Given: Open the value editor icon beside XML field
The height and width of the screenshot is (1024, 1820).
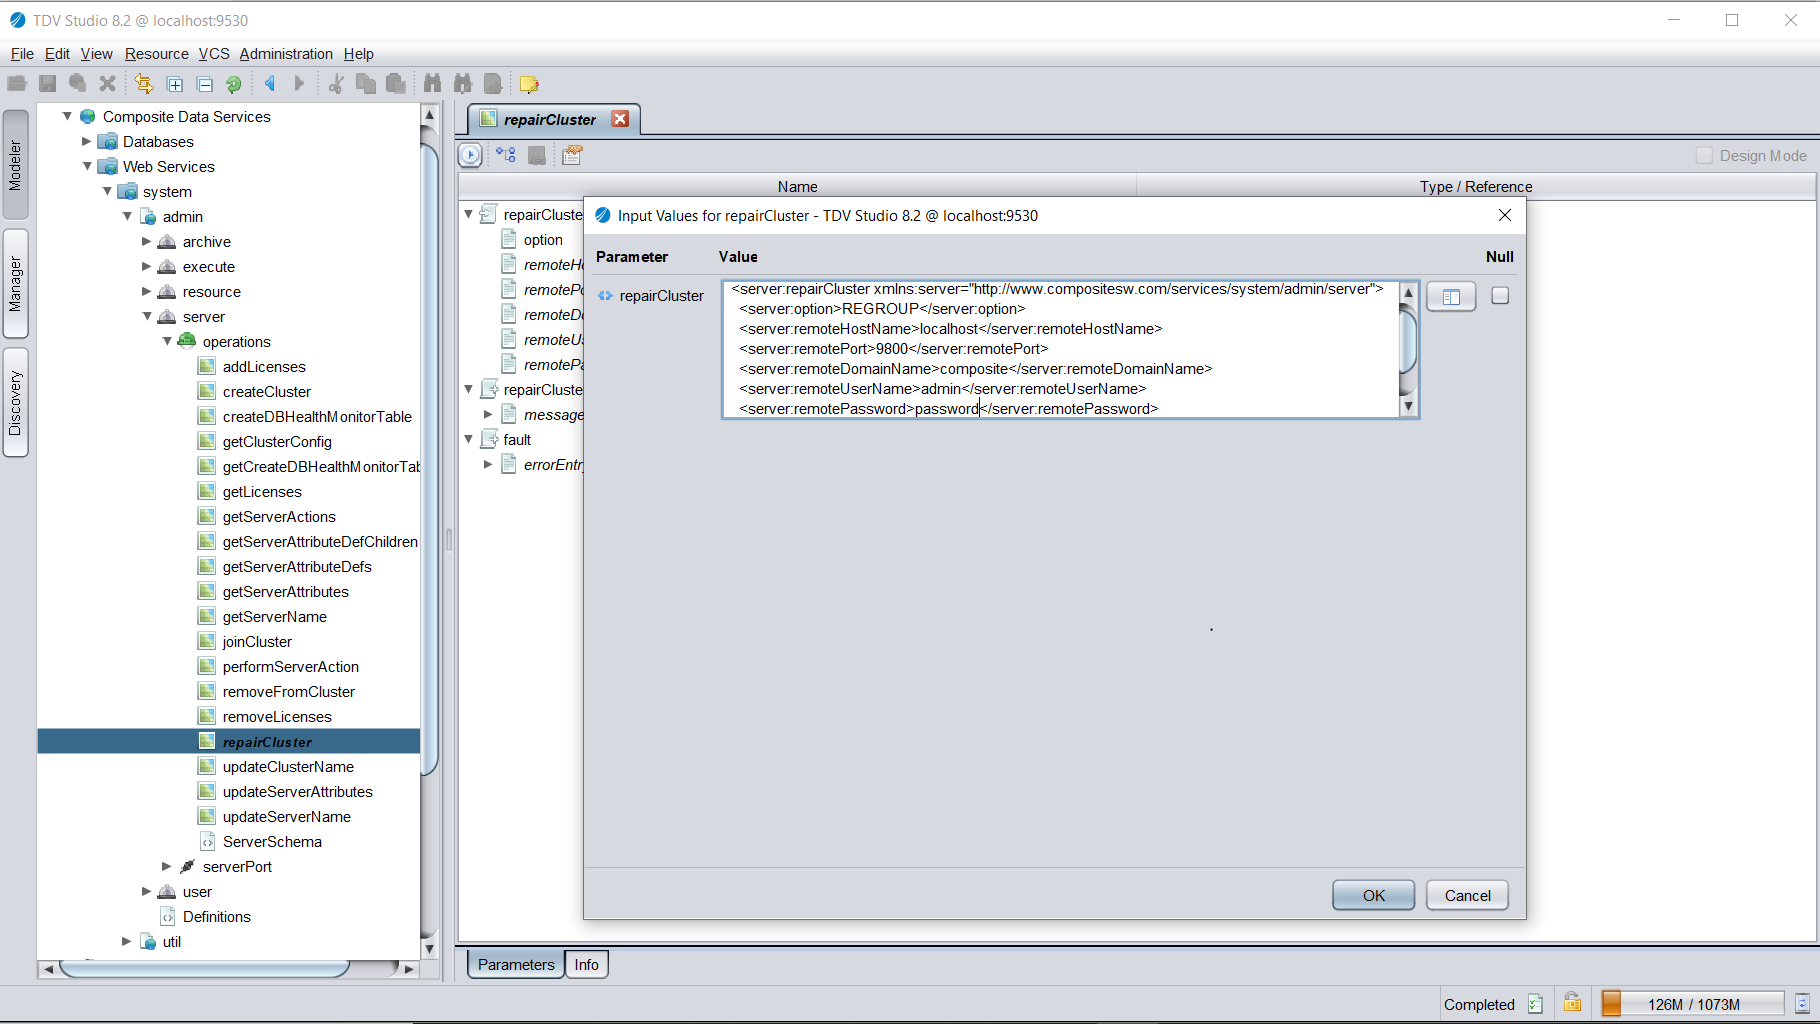Looking at the screenshot, I should tap(1451, 297).
